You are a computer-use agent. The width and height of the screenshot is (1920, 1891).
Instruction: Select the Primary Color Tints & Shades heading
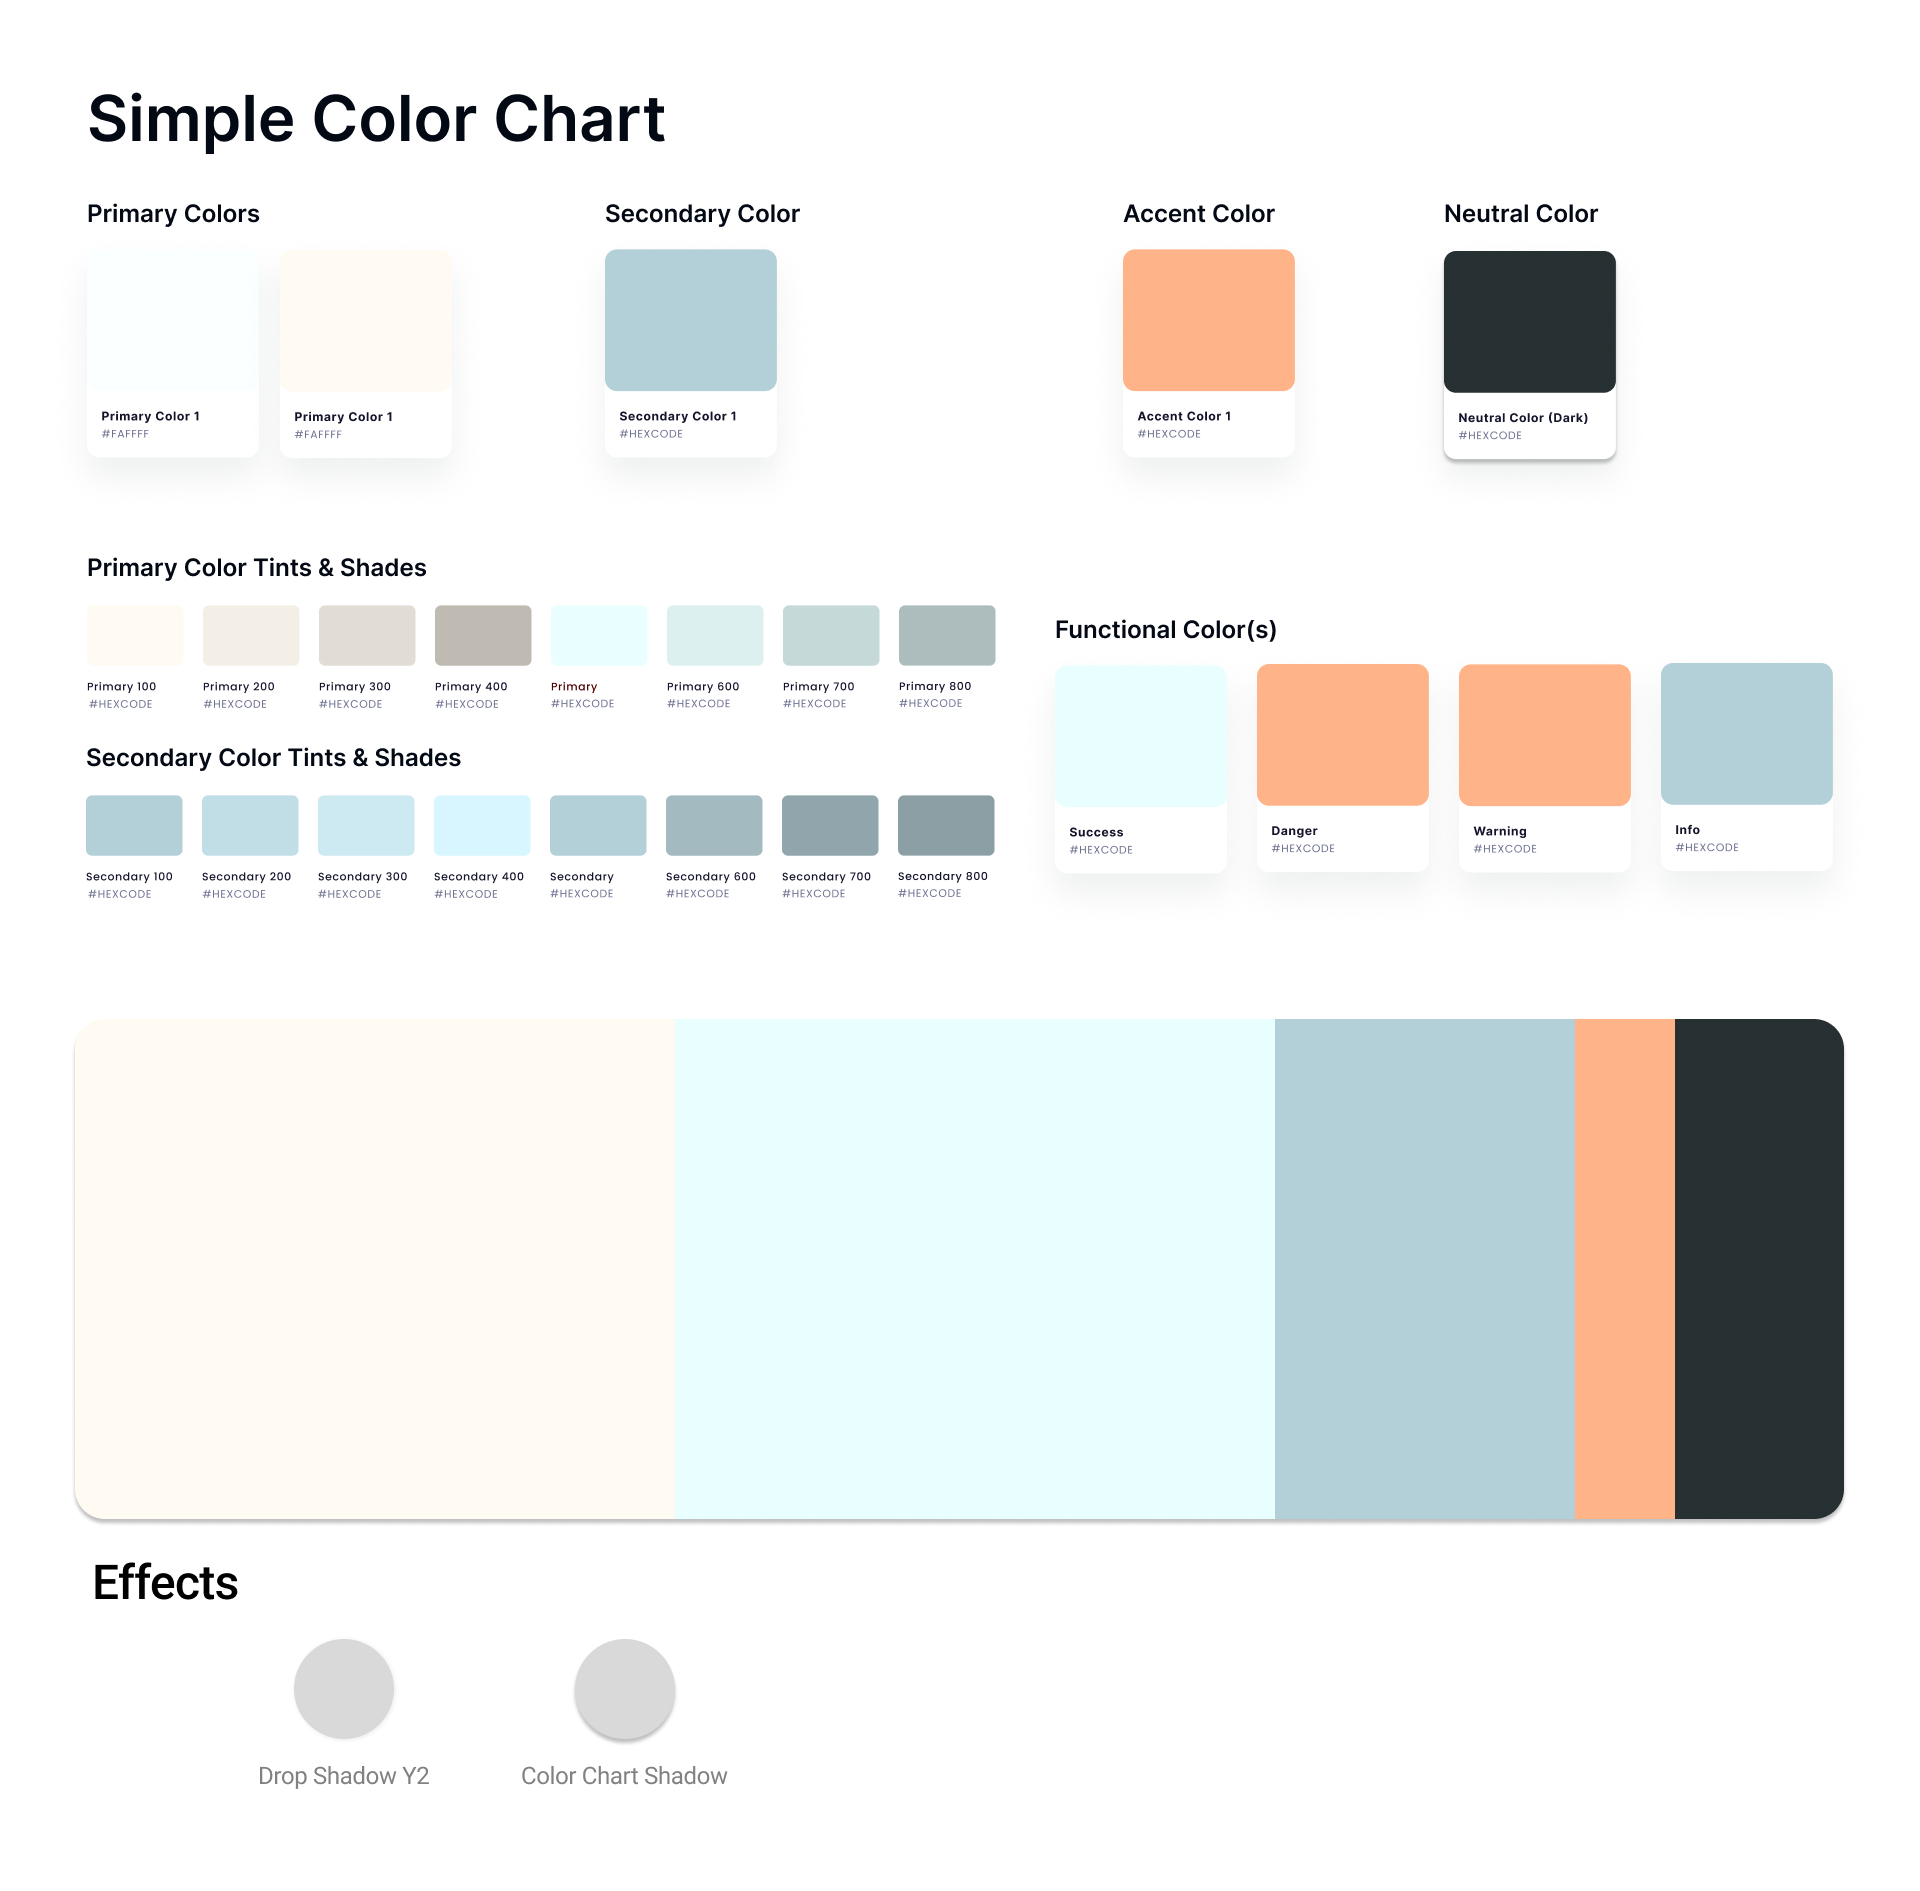[257, 568]
